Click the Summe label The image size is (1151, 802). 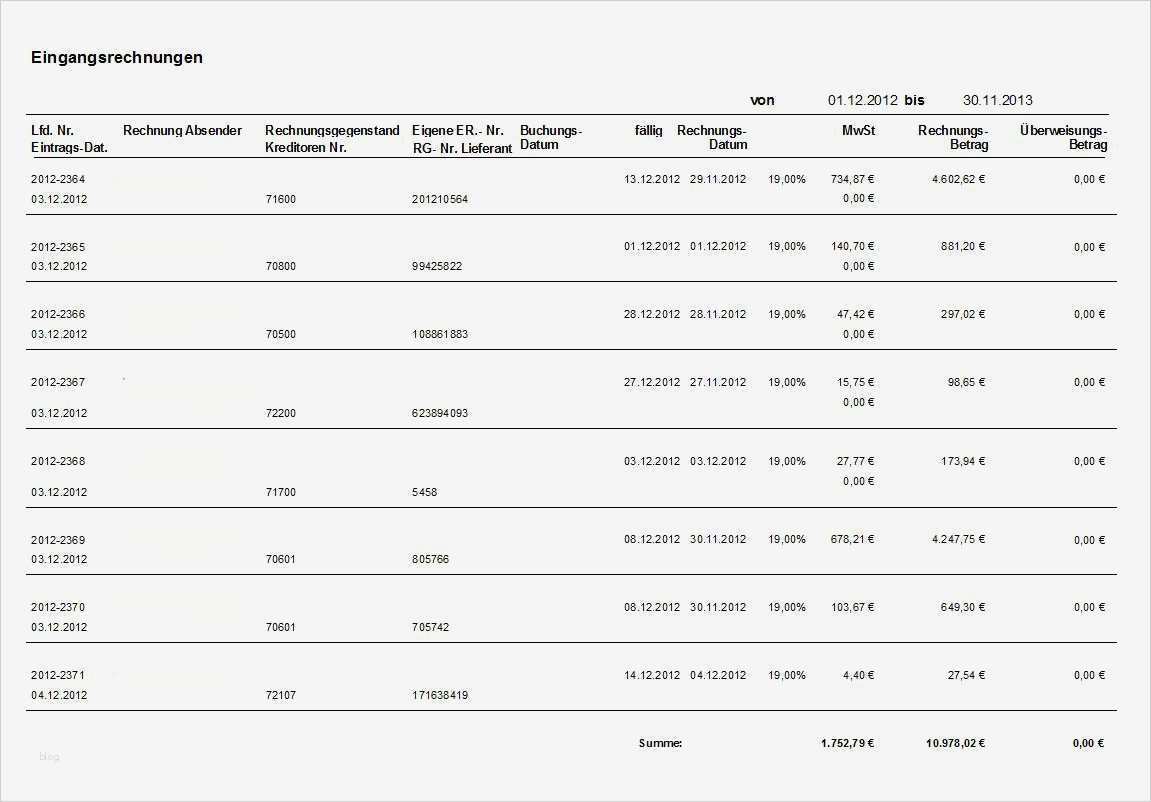660,743
